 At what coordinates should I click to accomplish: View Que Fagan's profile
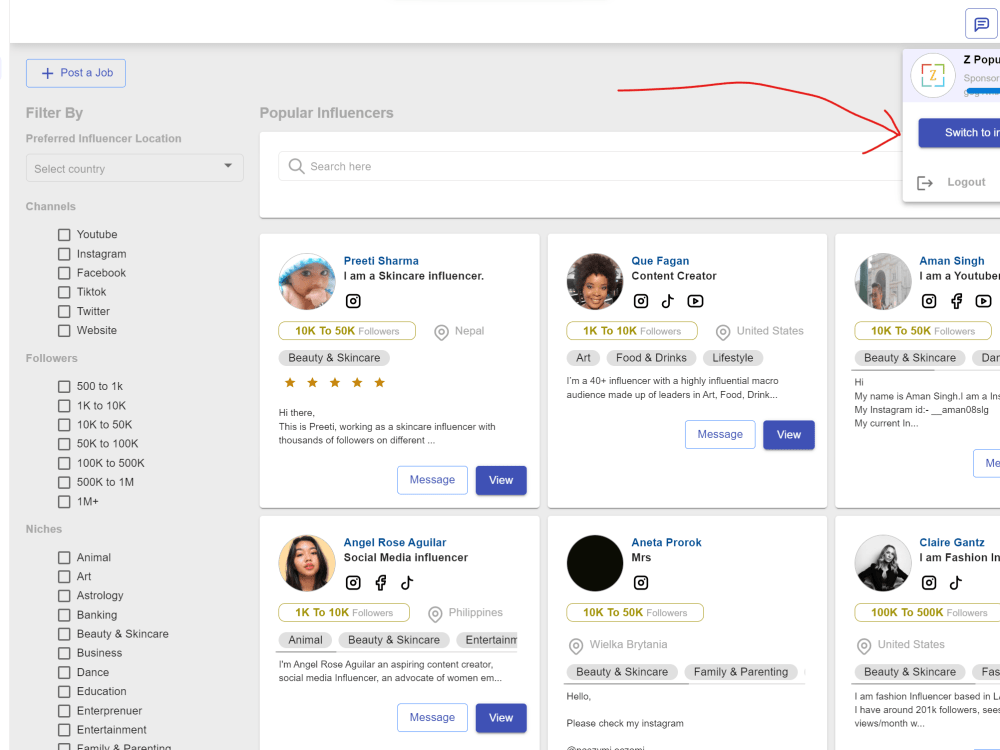(x=789, y=435)
